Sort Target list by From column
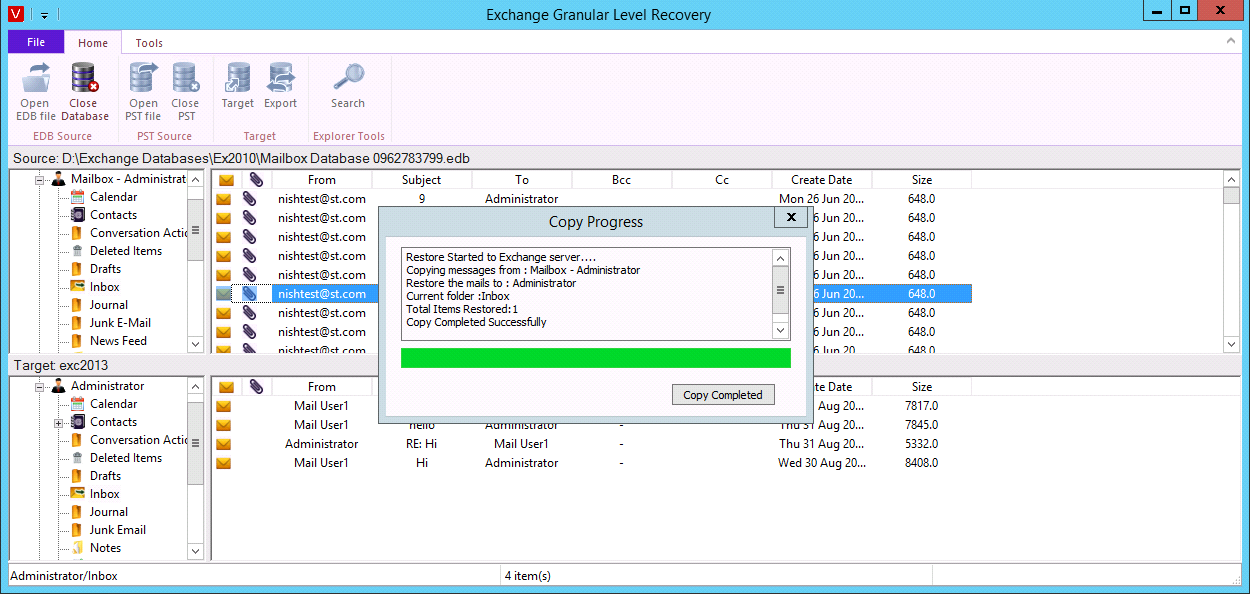Screen dimensions: 1250x594 322,387
